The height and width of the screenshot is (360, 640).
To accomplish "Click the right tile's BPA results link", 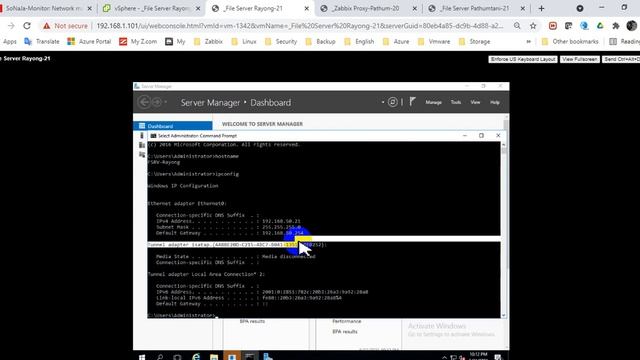I will [x=345, y=331].
